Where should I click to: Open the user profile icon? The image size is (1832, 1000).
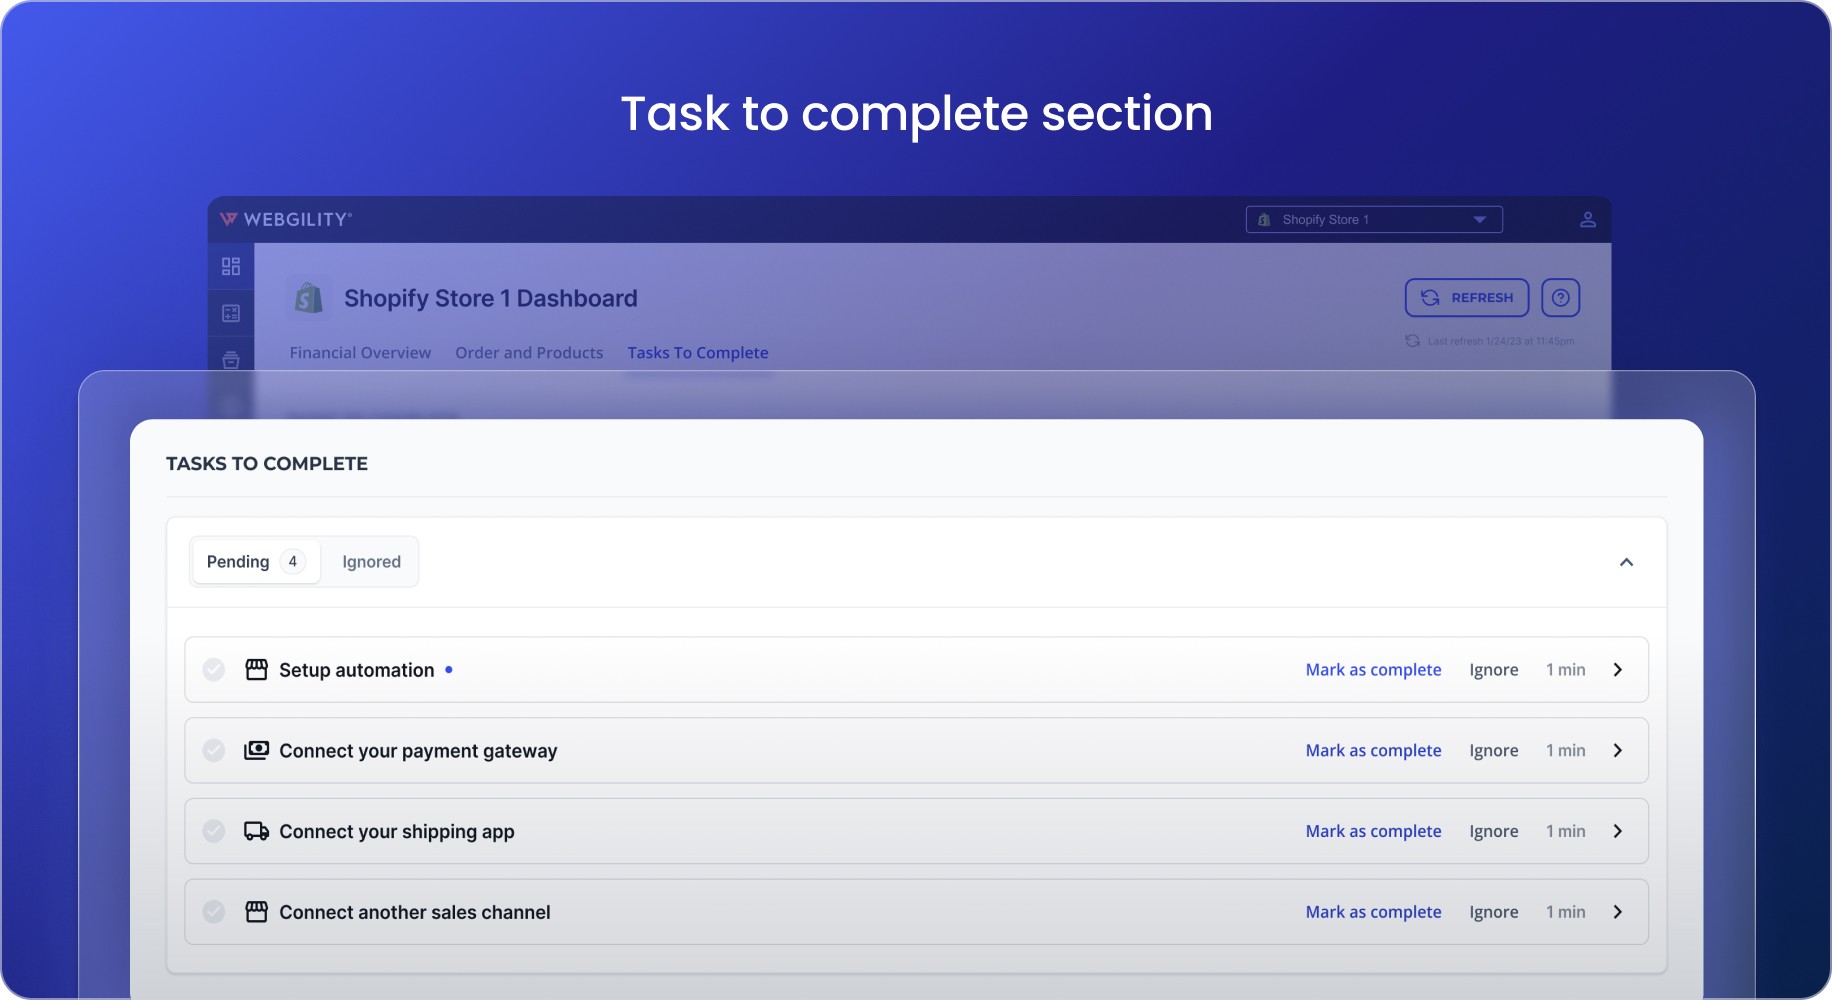tap(1588, 219)
